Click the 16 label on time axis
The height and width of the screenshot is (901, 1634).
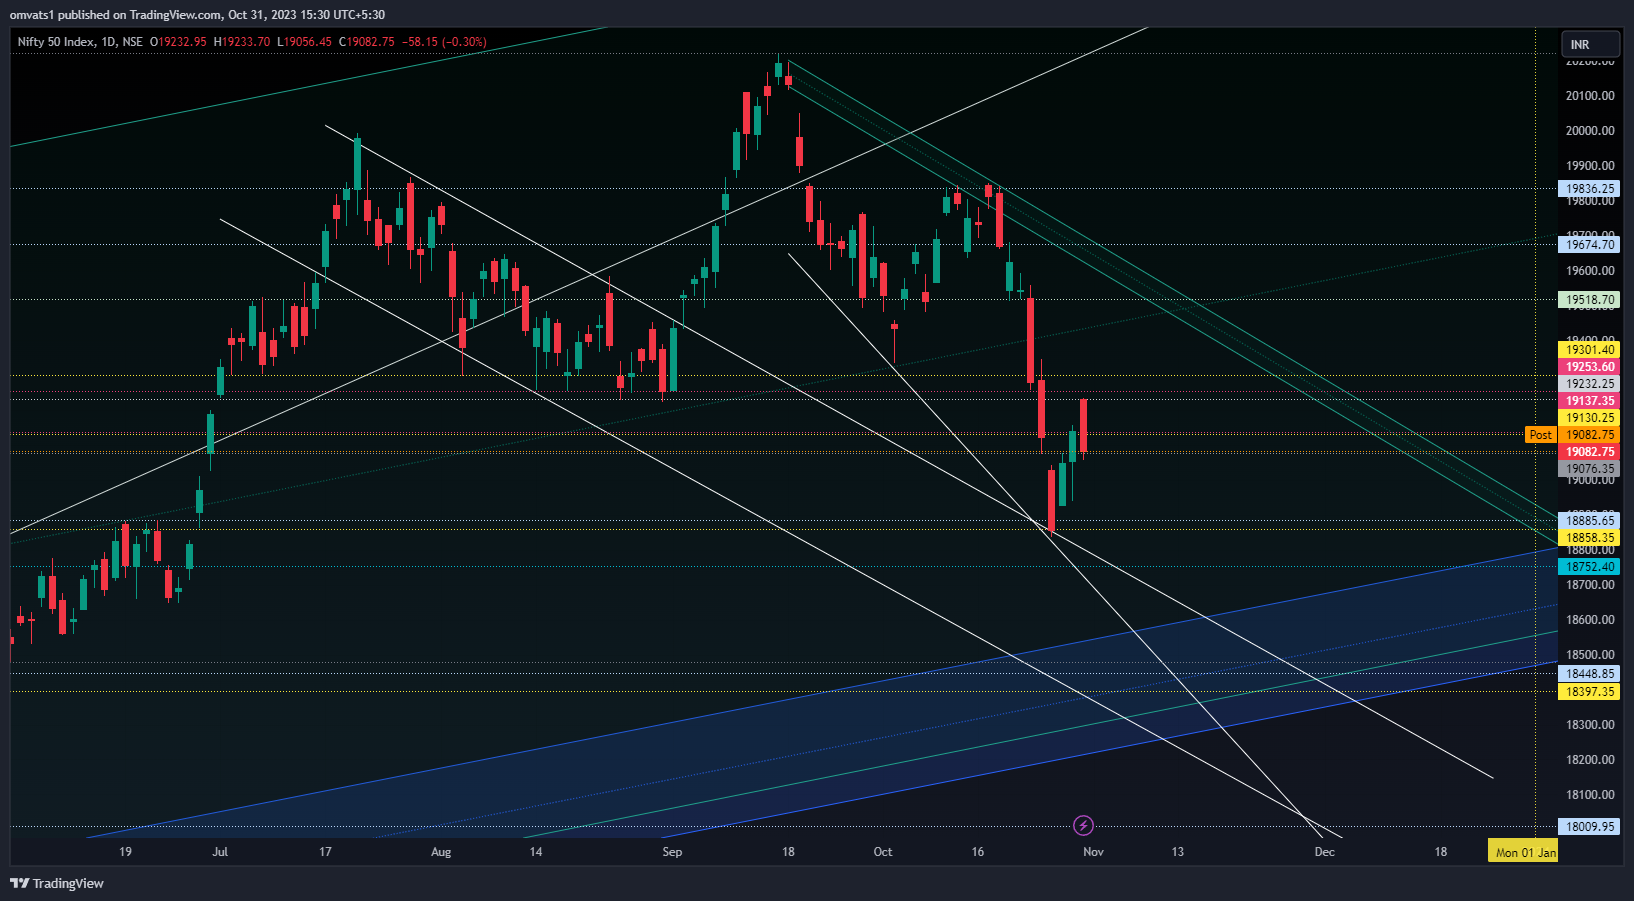pos(977,852)
